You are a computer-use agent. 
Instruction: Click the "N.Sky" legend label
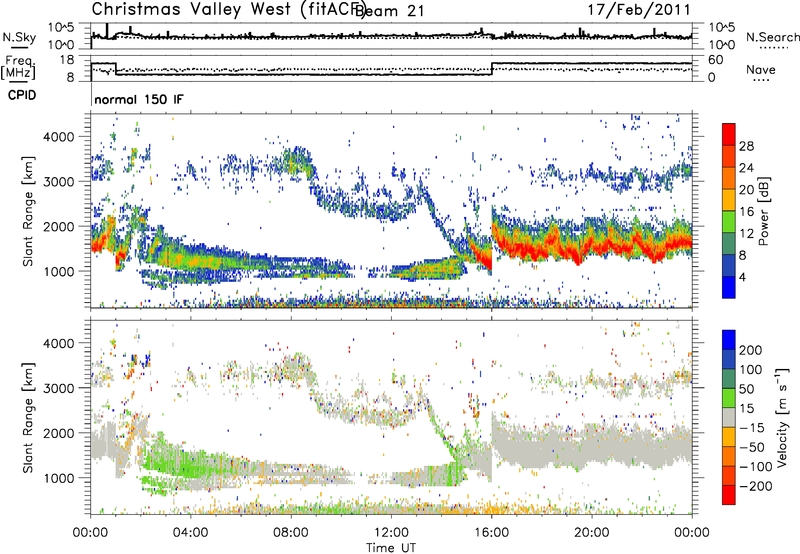pyautogui.click(x=19, y=37)
